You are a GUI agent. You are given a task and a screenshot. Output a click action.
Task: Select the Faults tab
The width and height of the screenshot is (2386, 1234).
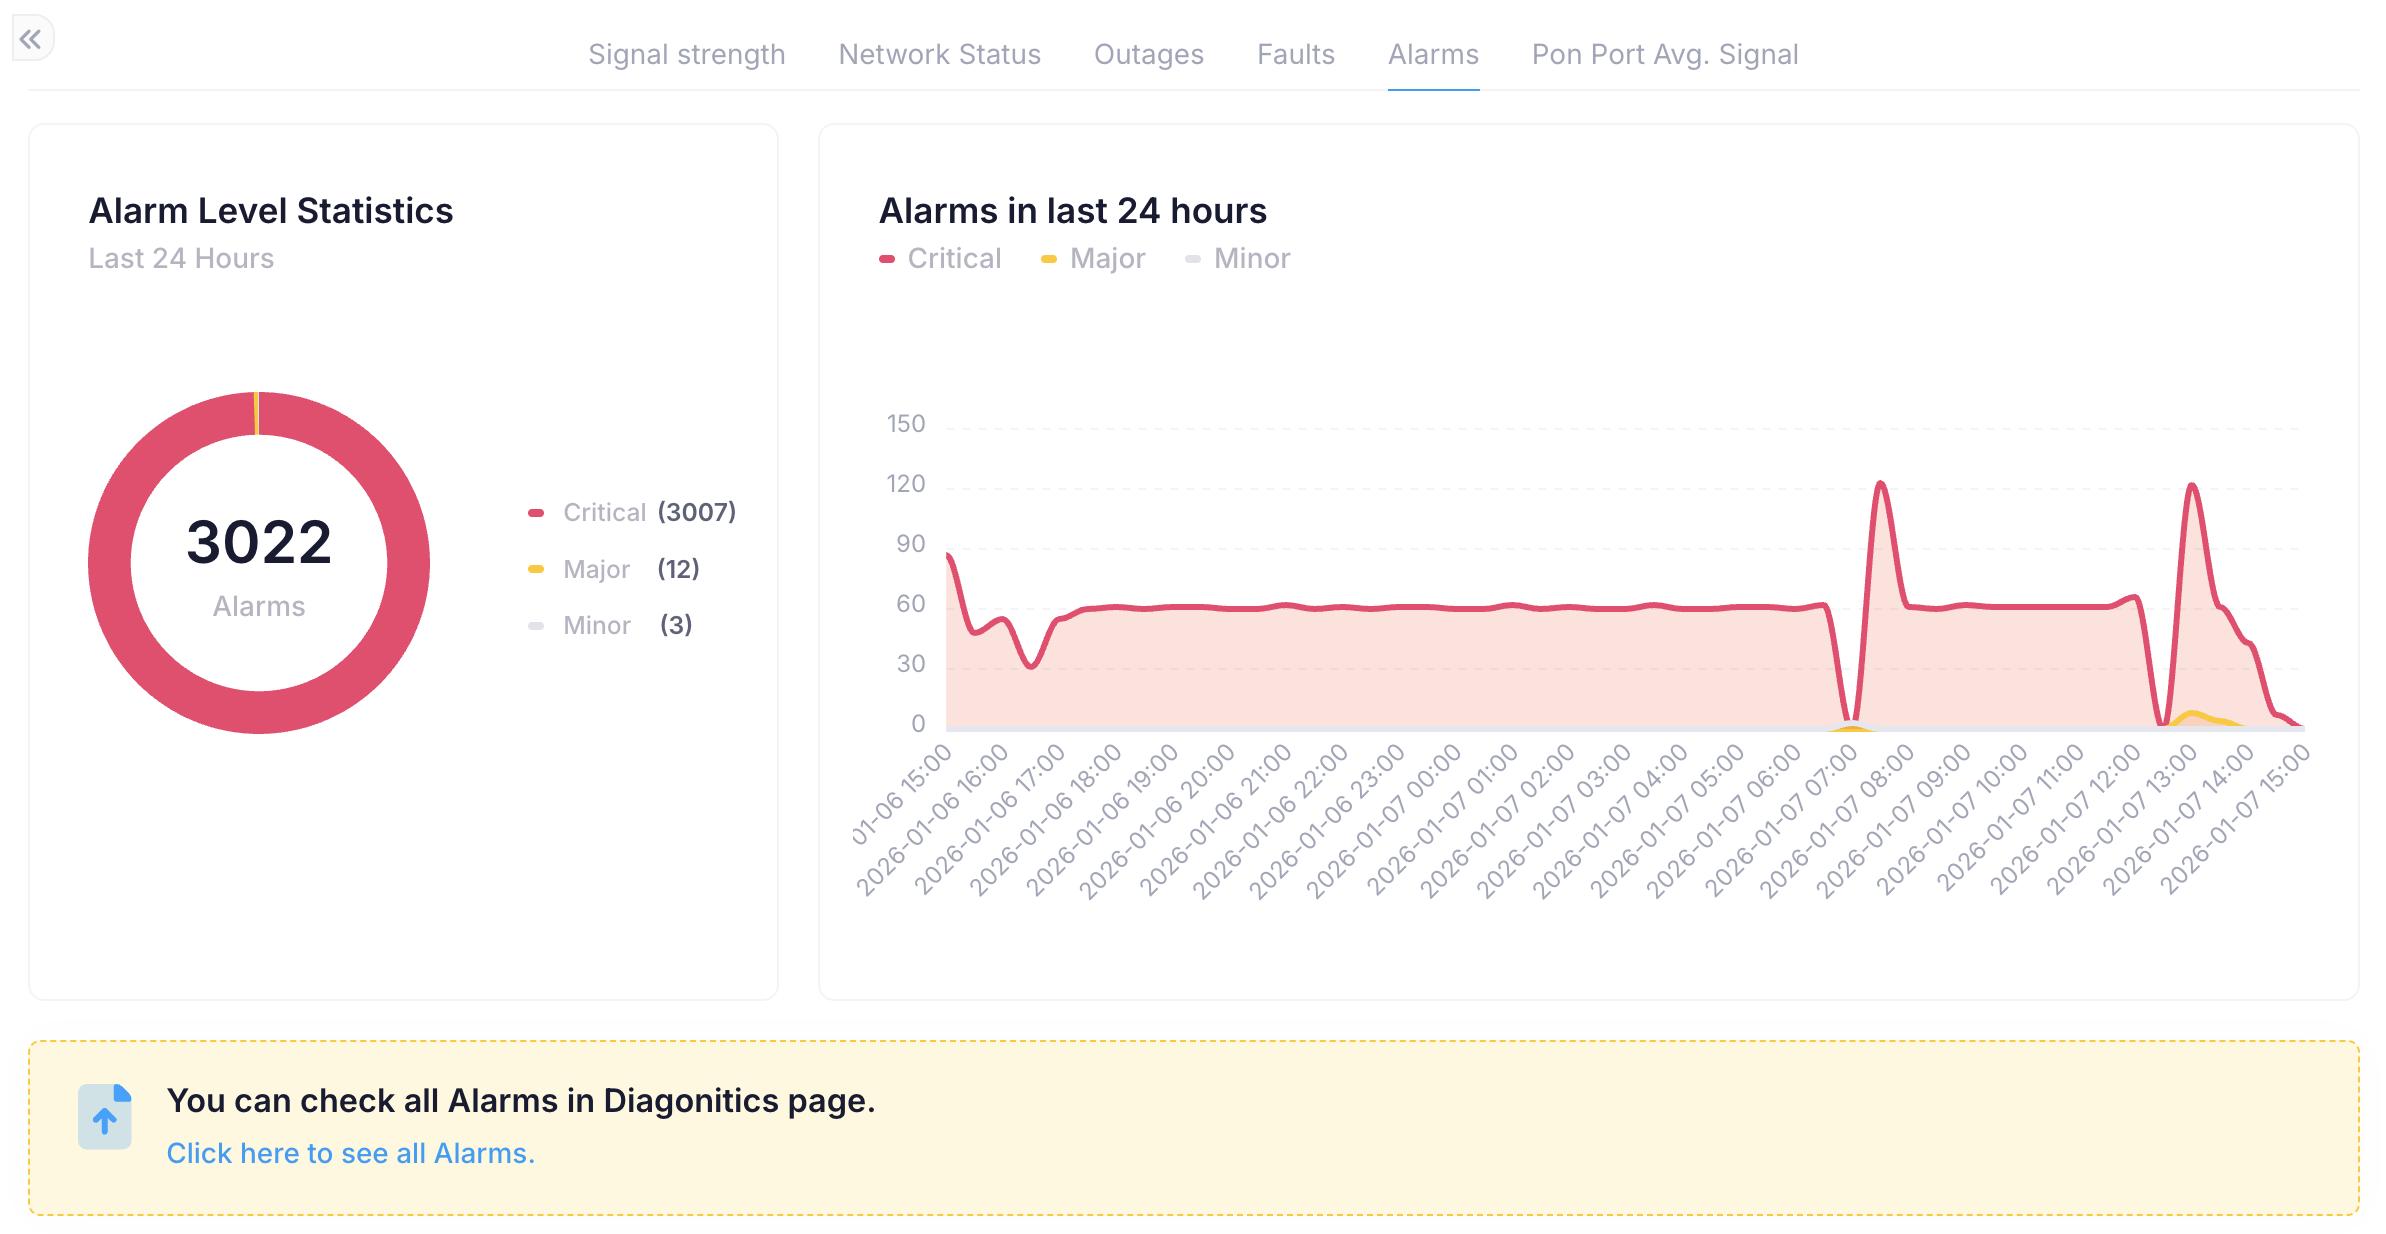pyautogui.click(x=1295, y=54)
